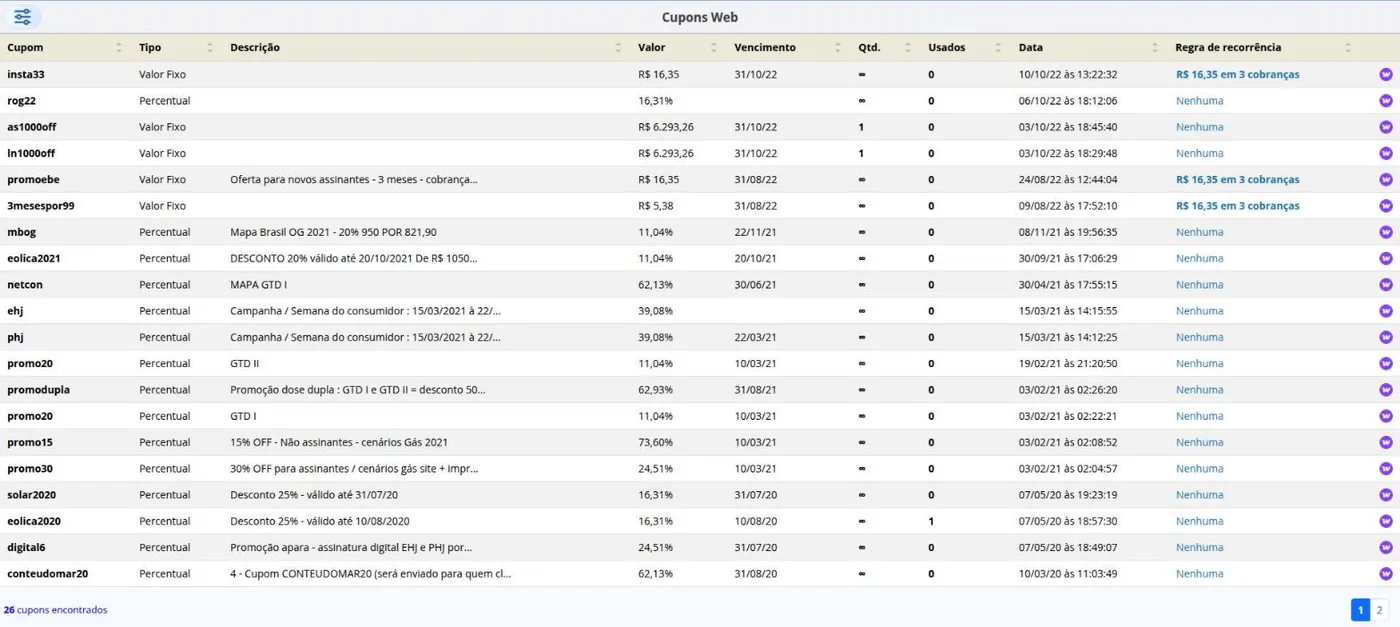Open insta33 recurrence rule link
The image size is (1400, 627).
(x=1237, y=74)
